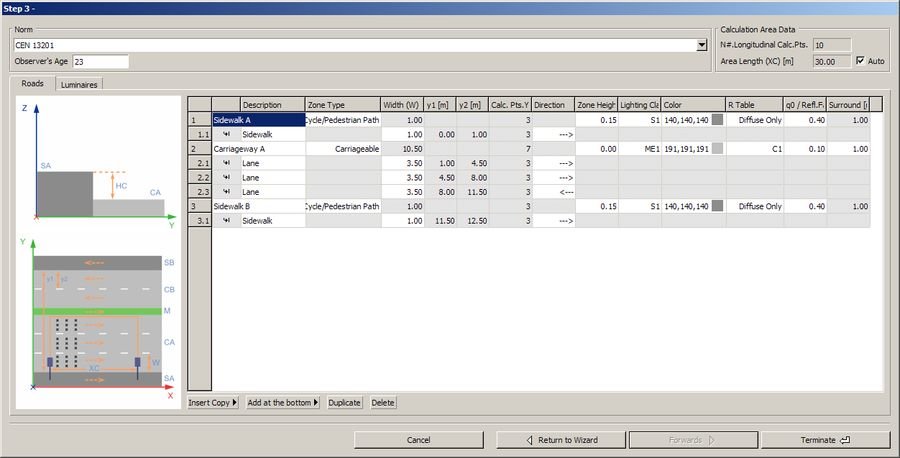The image size is (900, 458).
Task: Select the Sidewalk A description cell
Action: [x=259, y=120]
